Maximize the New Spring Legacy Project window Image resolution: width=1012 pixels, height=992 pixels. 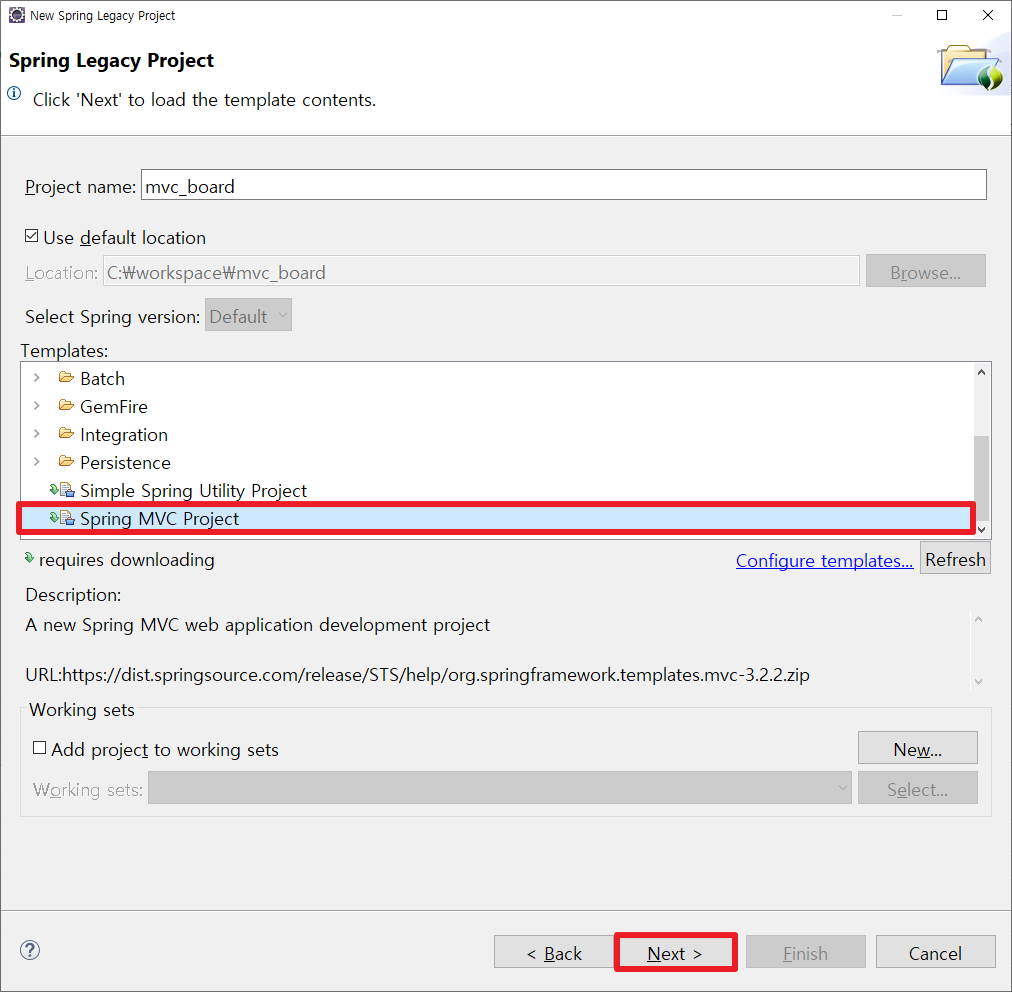click(942, 15)
